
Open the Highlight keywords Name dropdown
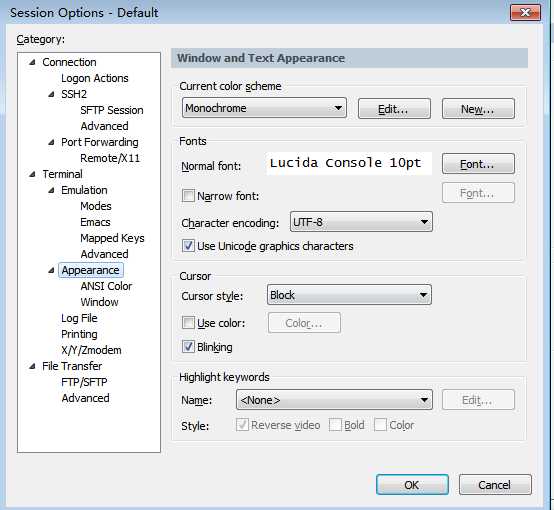(334, 400)
